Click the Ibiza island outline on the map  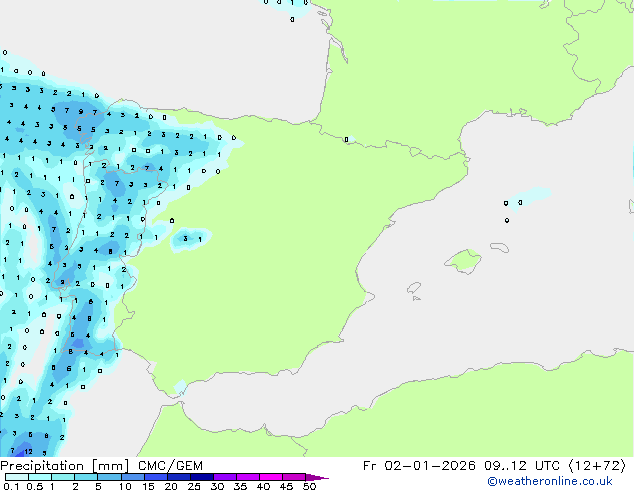tap(414, 288)
